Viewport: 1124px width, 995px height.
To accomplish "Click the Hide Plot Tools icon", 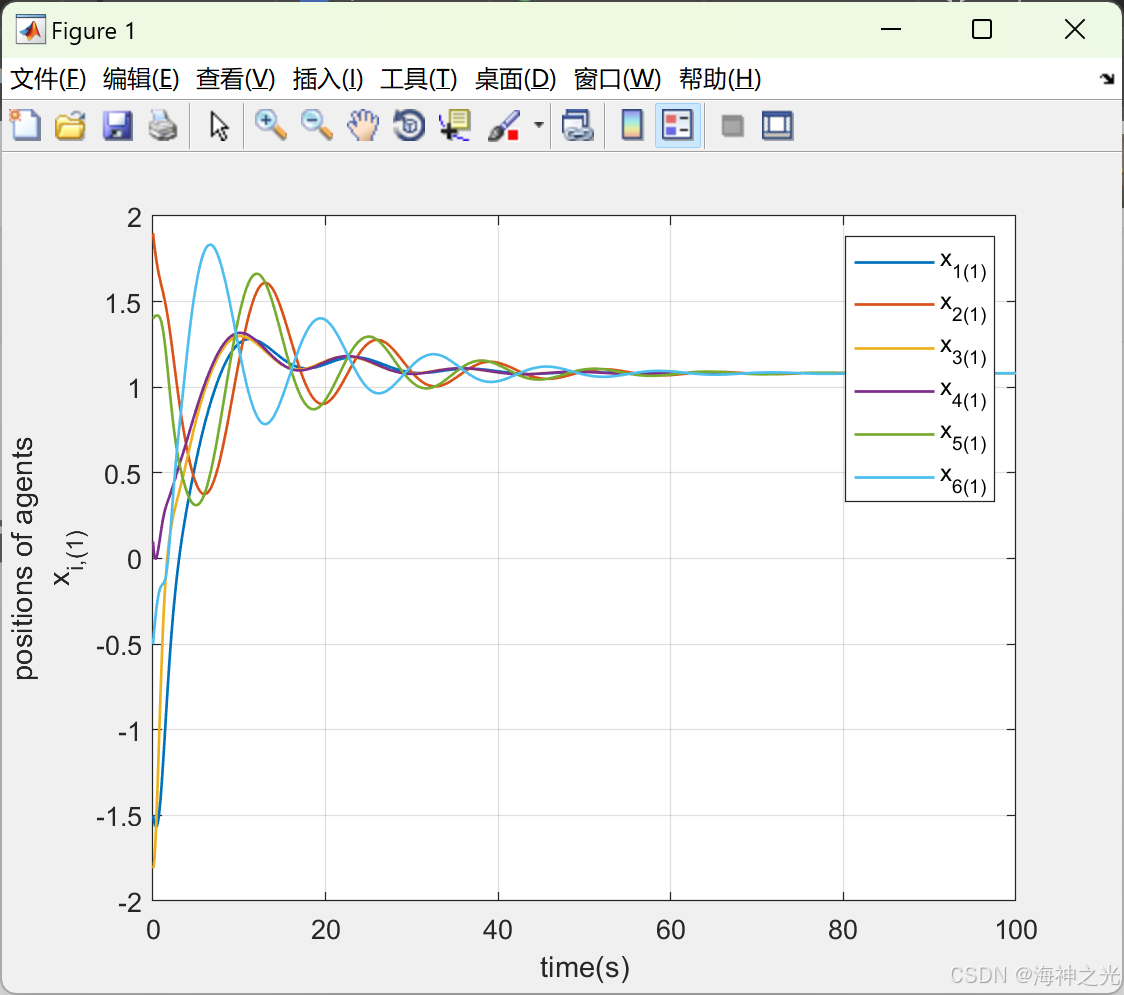I will click(732, 126).
